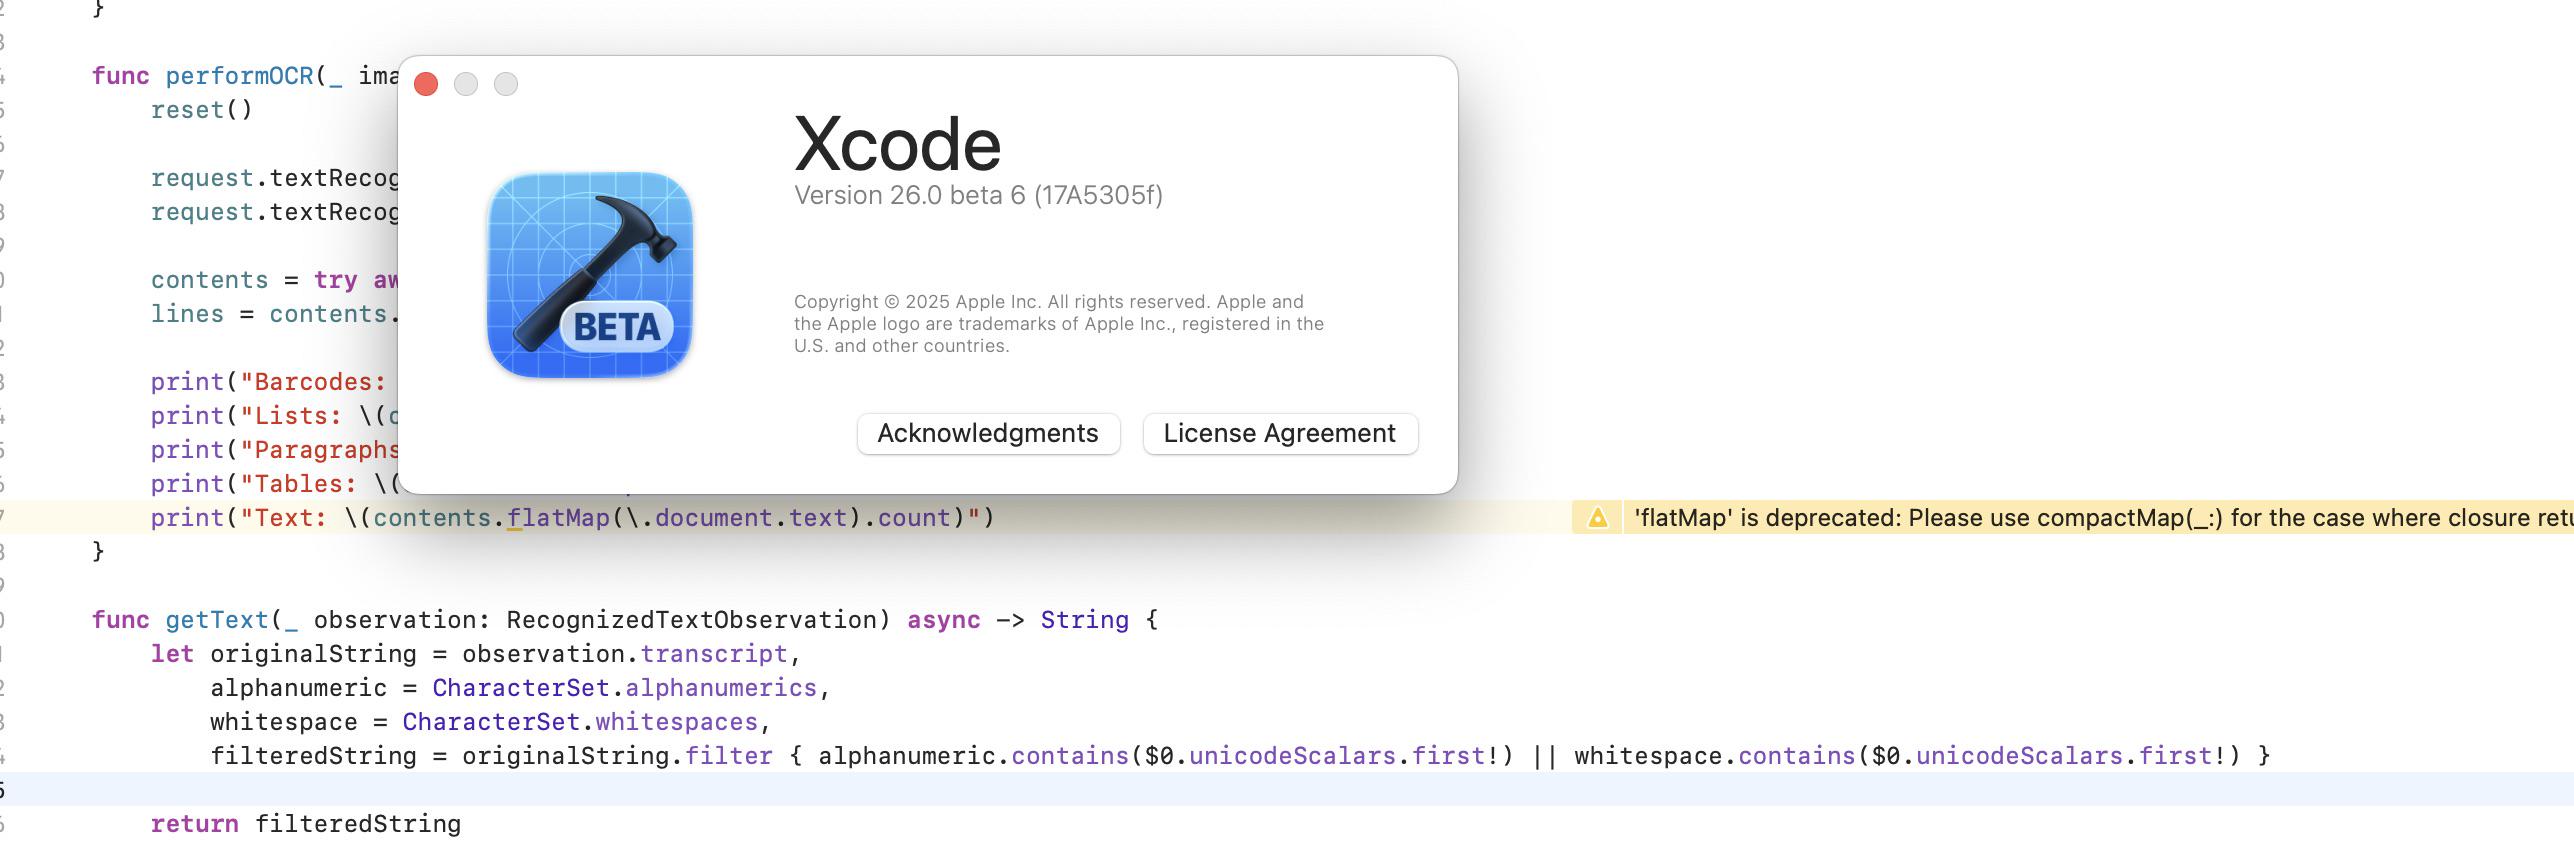Click the reset() call line
Image resolution: width=2574 pixels, height=846 pixels.
202,110
